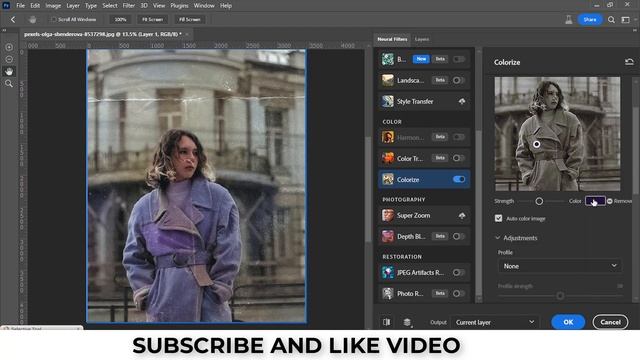Click the reset parameters icon beside Colorize title
The image size is (640, 360).
click(629, 62)
